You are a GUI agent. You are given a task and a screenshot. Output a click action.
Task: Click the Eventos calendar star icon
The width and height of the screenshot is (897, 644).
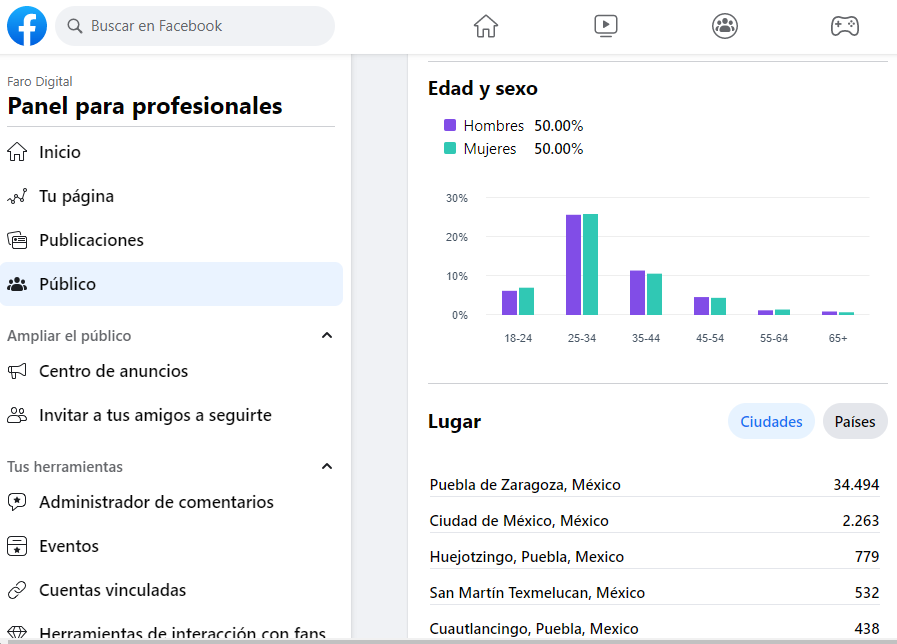coord(17,546)
